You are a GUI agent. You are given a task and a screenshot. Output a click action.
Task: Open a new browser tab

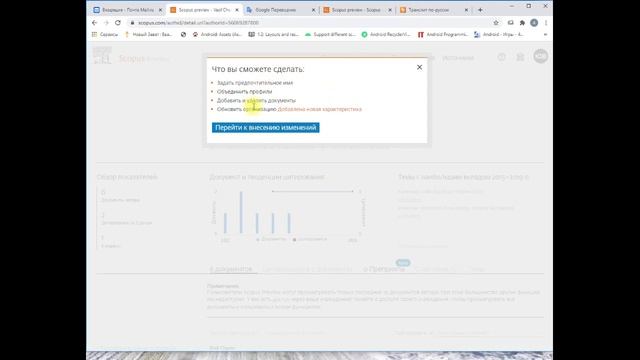coord(480,10)
